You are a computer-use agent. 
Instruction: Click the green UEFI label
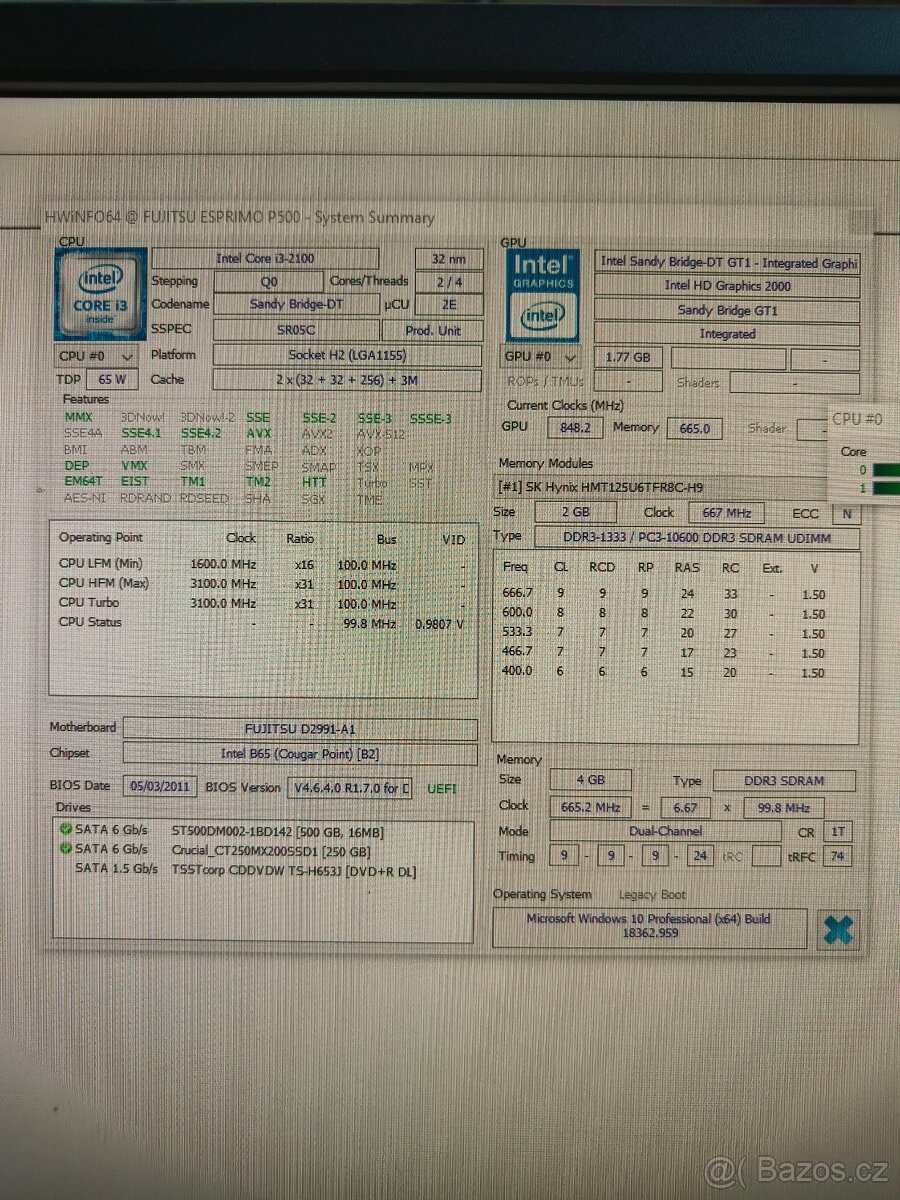coord(441,789)
